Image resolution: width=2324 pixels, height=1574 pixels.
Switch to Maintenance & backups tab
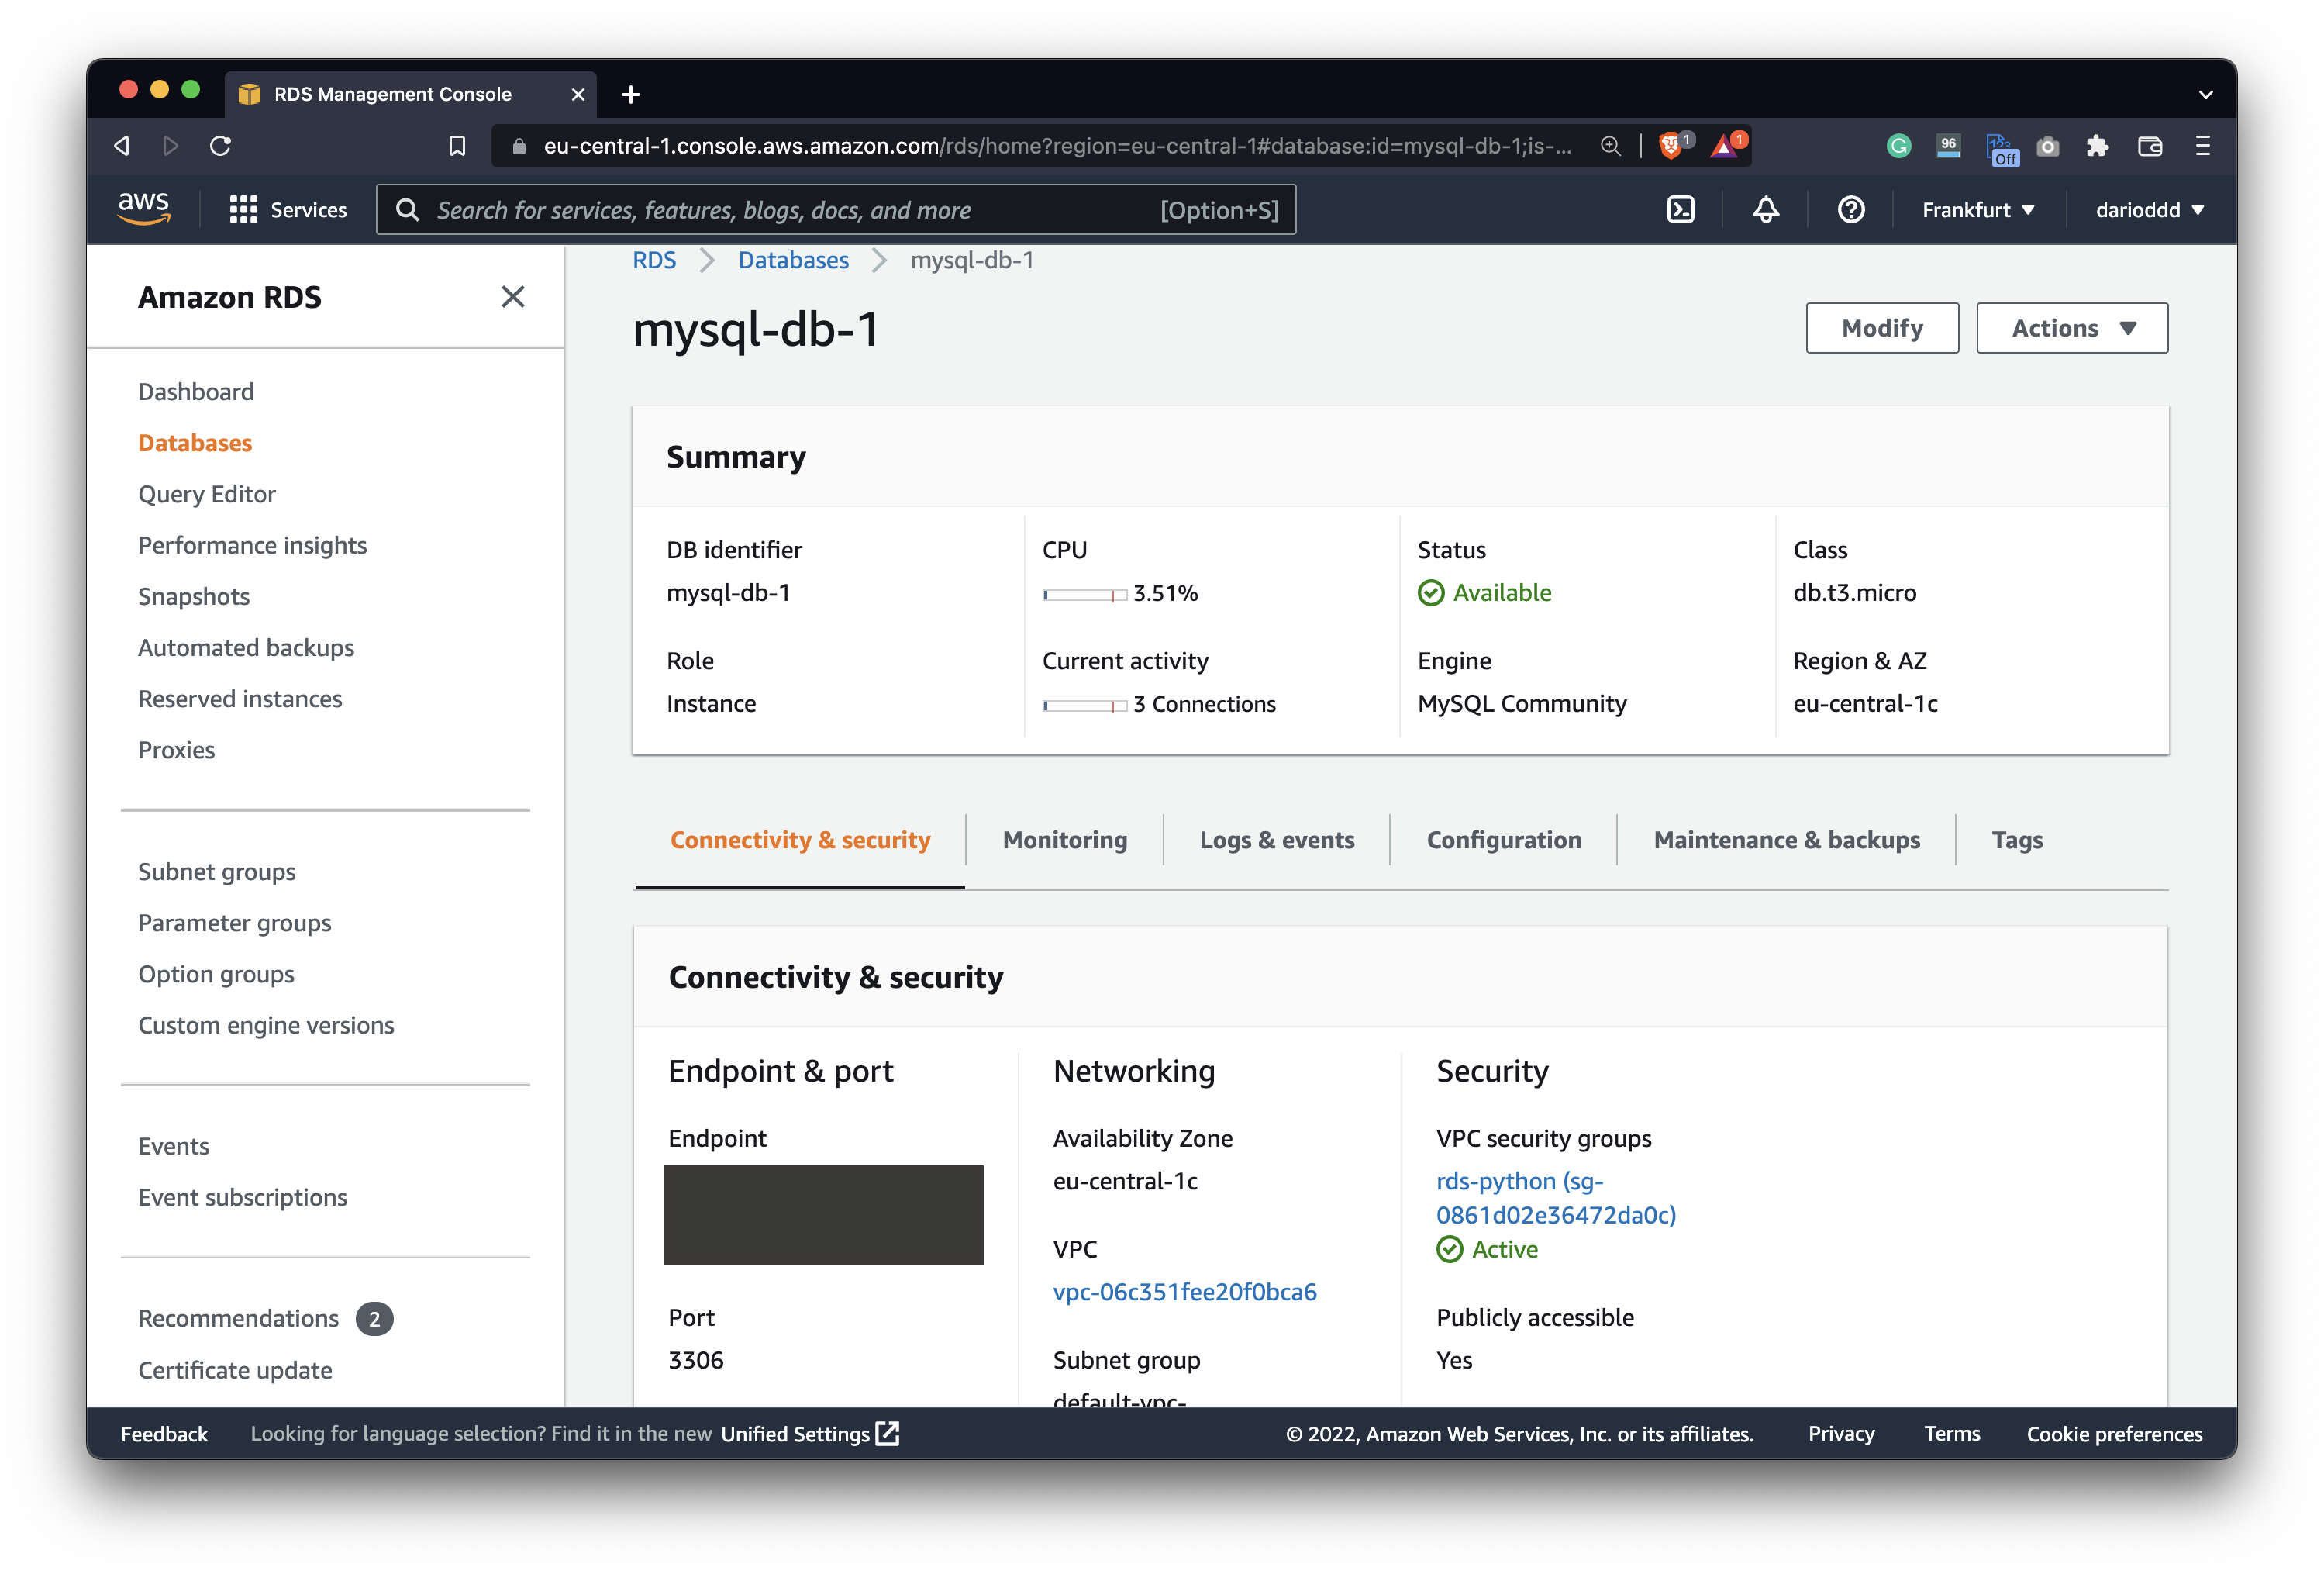(x=1786, y=840)
